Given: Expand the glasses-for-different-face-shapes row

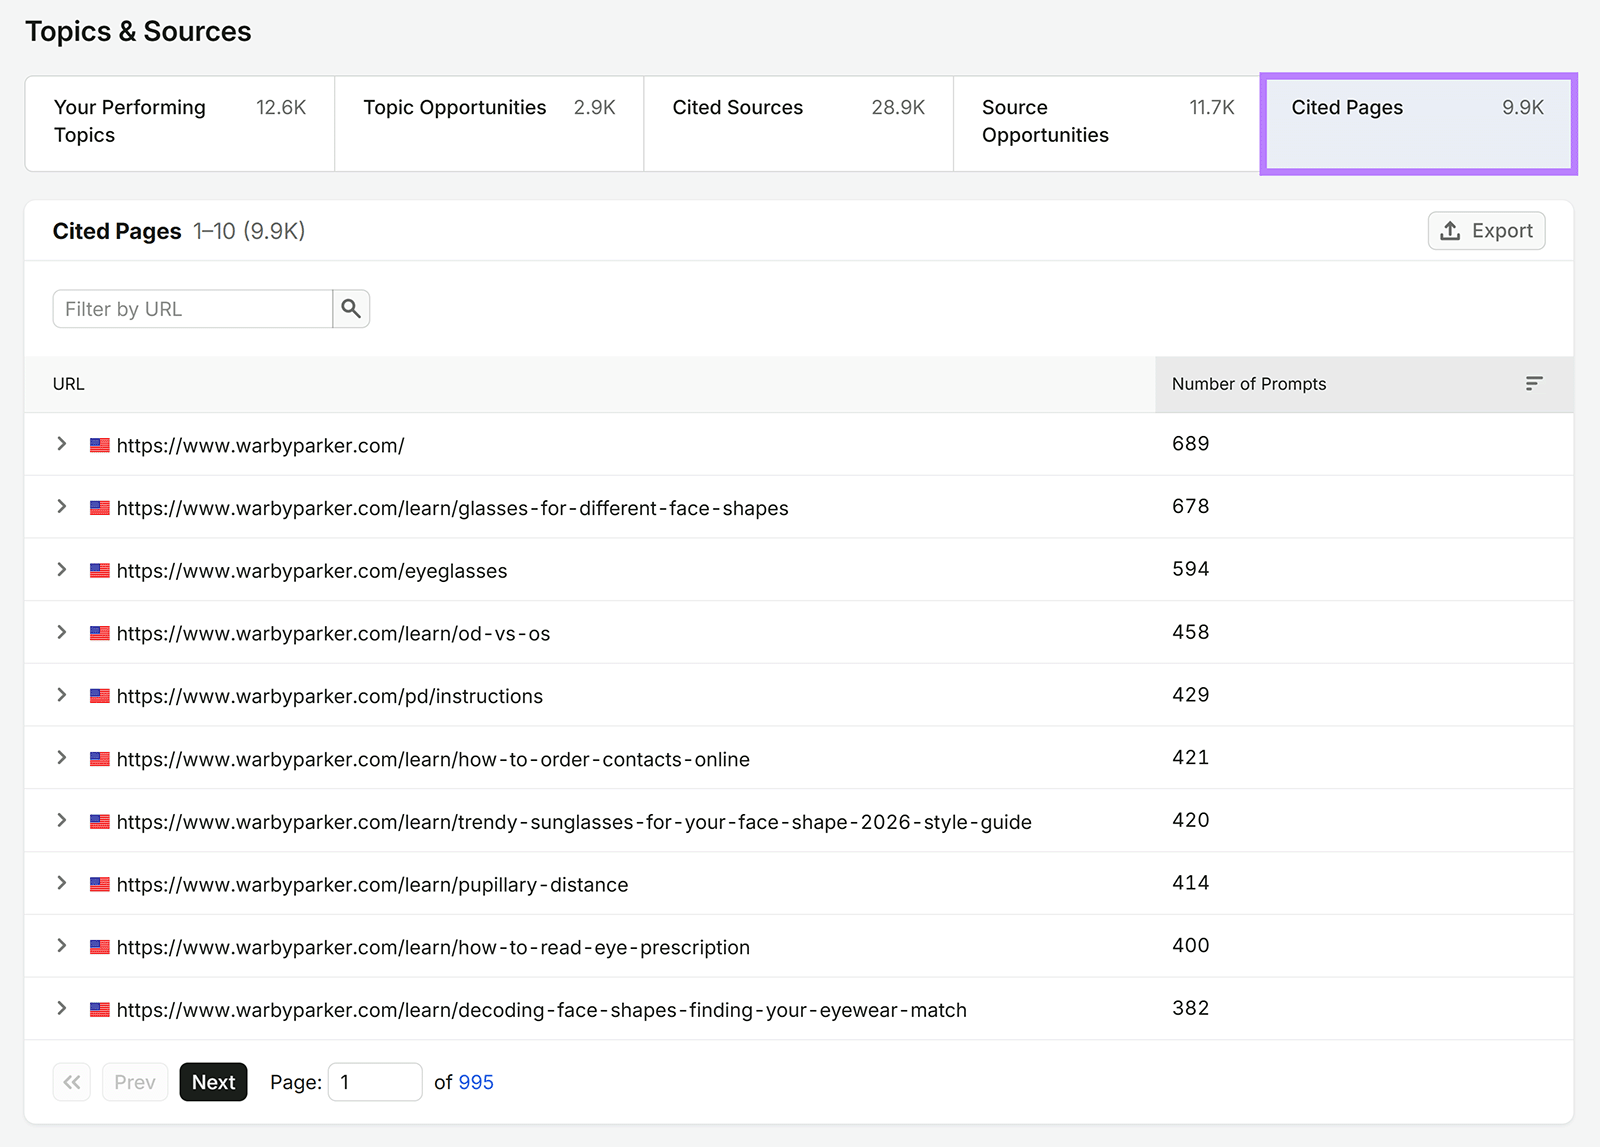Looking at the screenshot, I should tap(62, 507).
